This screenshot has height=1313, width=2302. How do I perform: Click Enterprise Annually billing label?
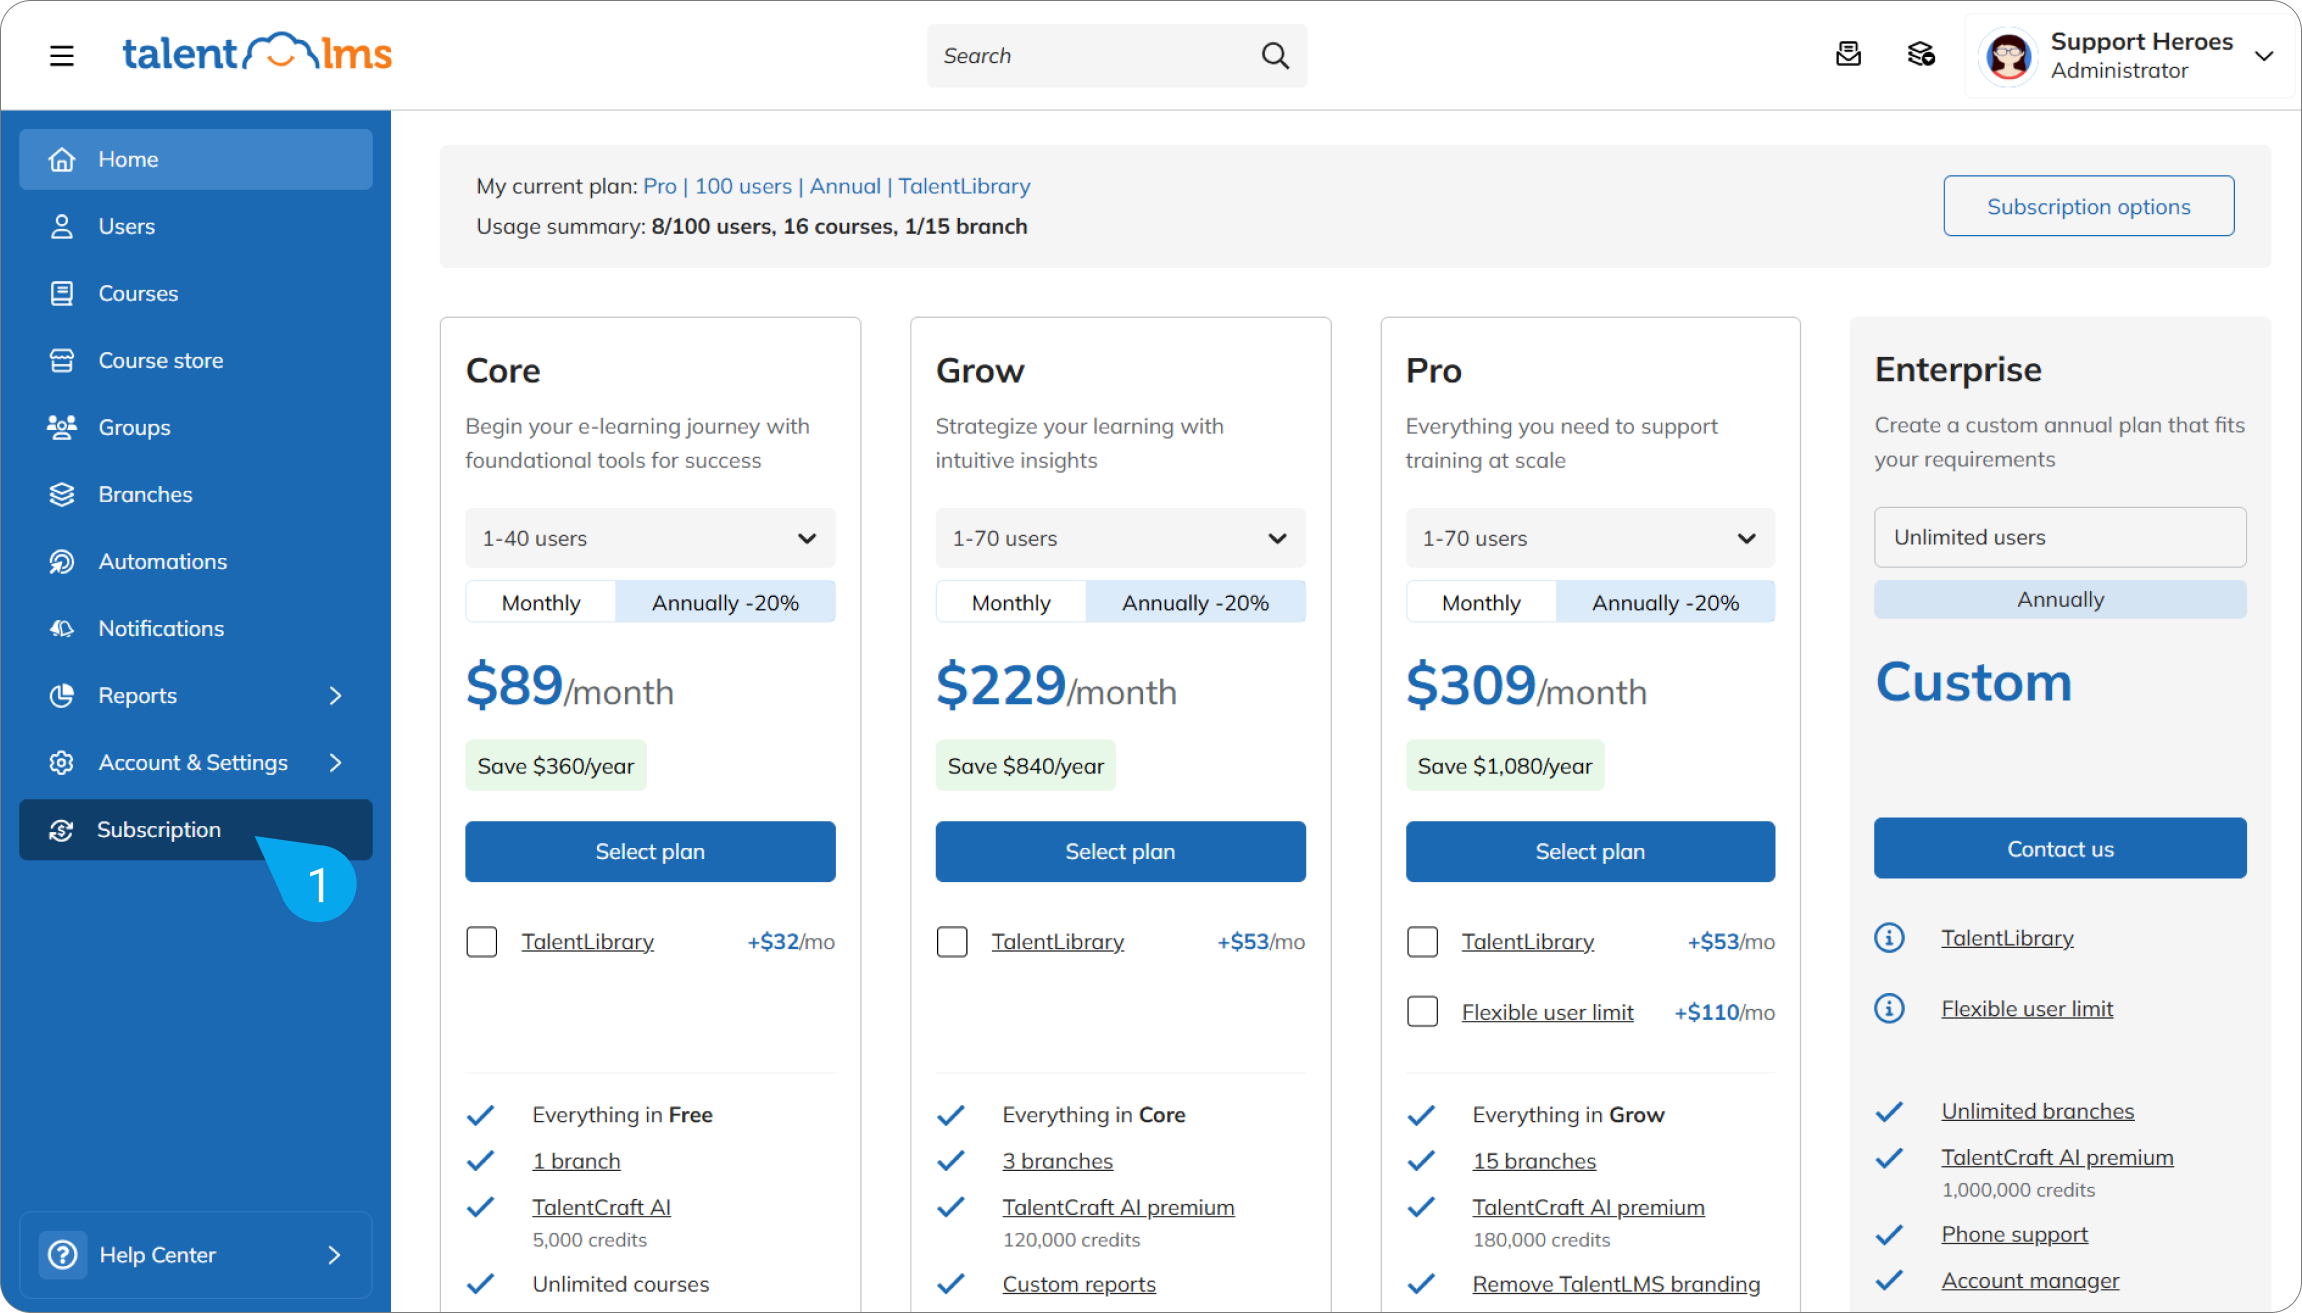click(2060, 599)
